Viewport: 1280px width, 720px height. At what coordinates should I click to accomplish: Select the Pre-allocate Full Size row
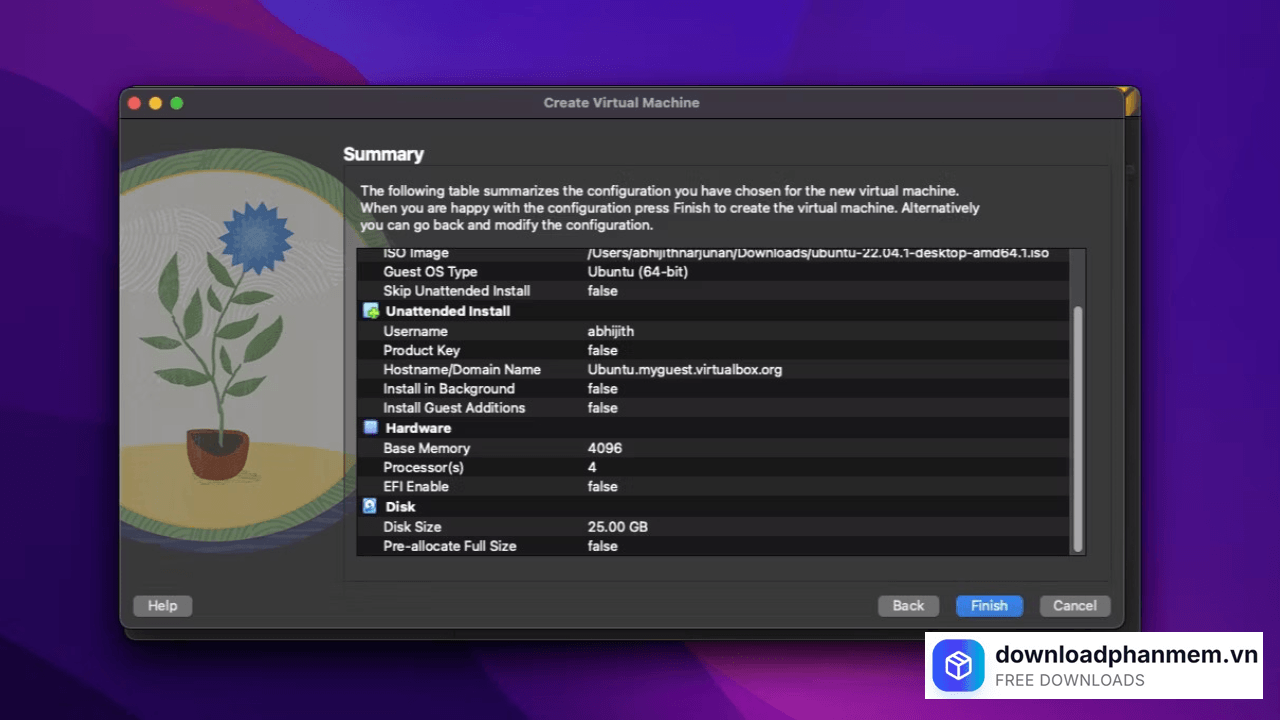(600, 546)
